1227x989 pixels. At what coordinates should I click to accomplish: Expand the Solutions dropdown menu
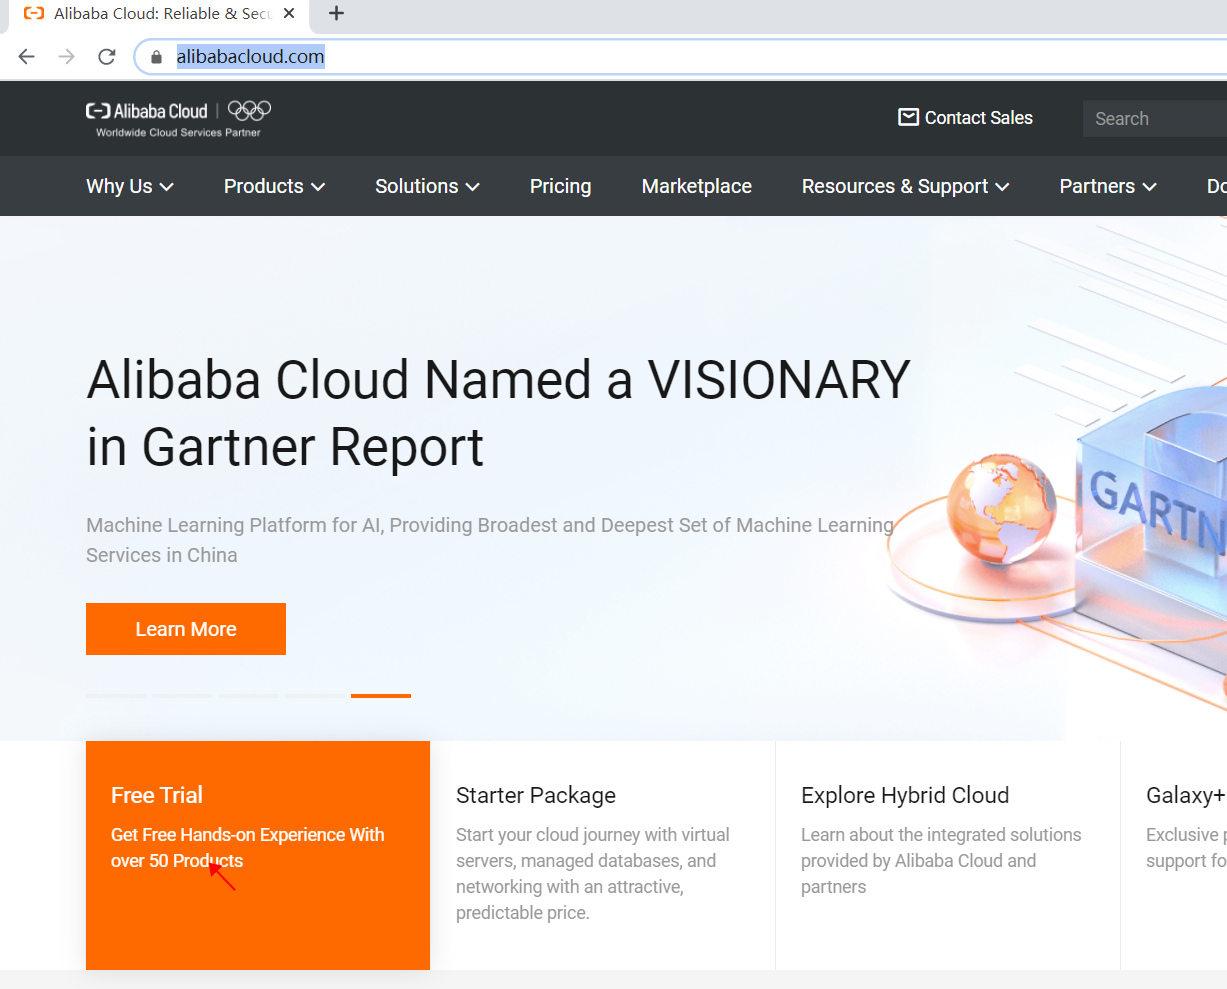(427, 186)
